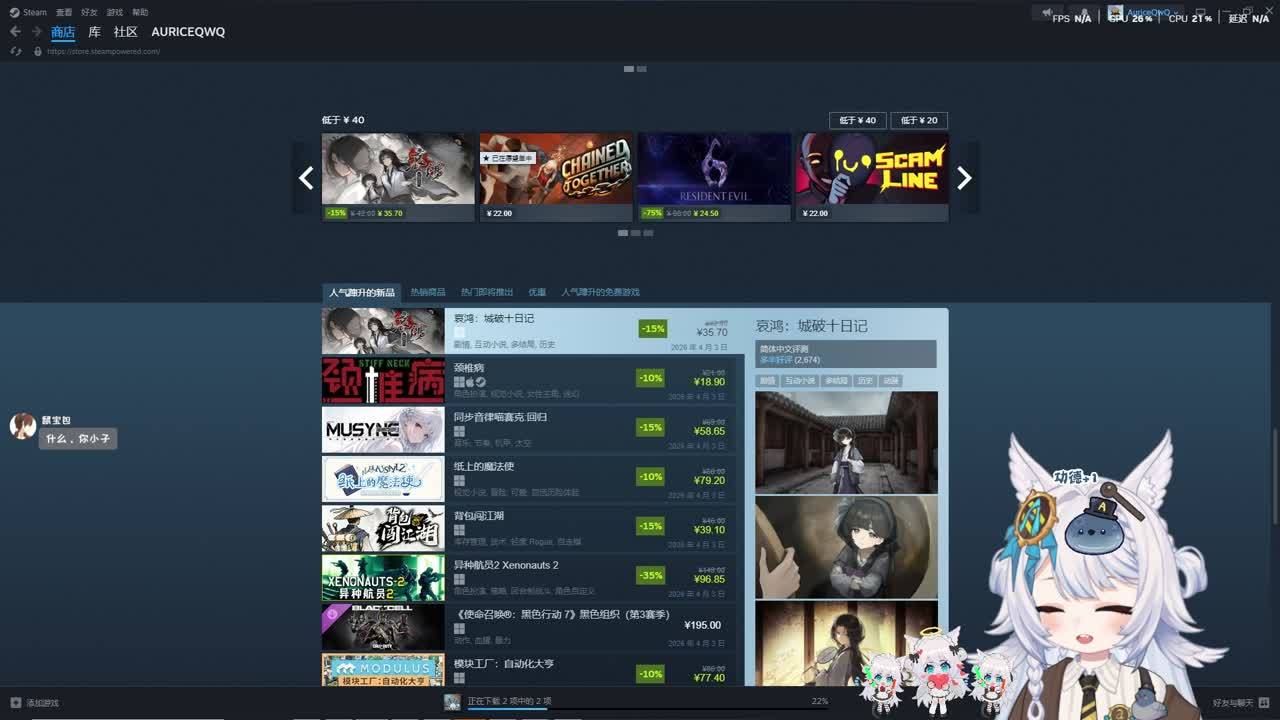This screenshot has height=720, width=1280.
Task: Open the 剧情 tag in the preview panel
Action: [x=767, y=381]
